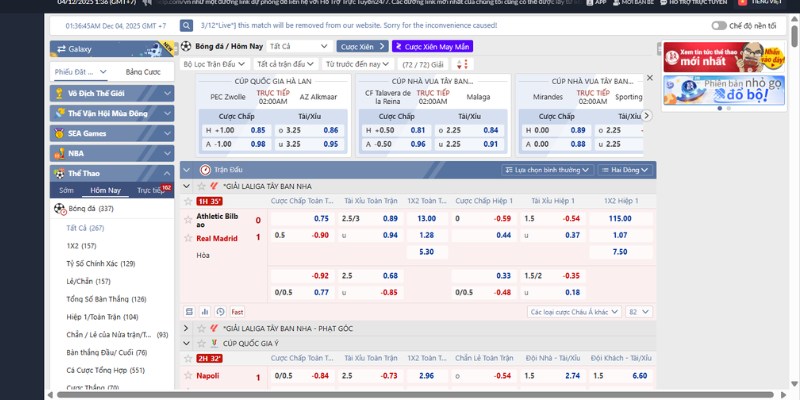The image size is (800, 400).
Task: Click the Fast bet button
Action: pyautogui.click(x=237, y=311)
